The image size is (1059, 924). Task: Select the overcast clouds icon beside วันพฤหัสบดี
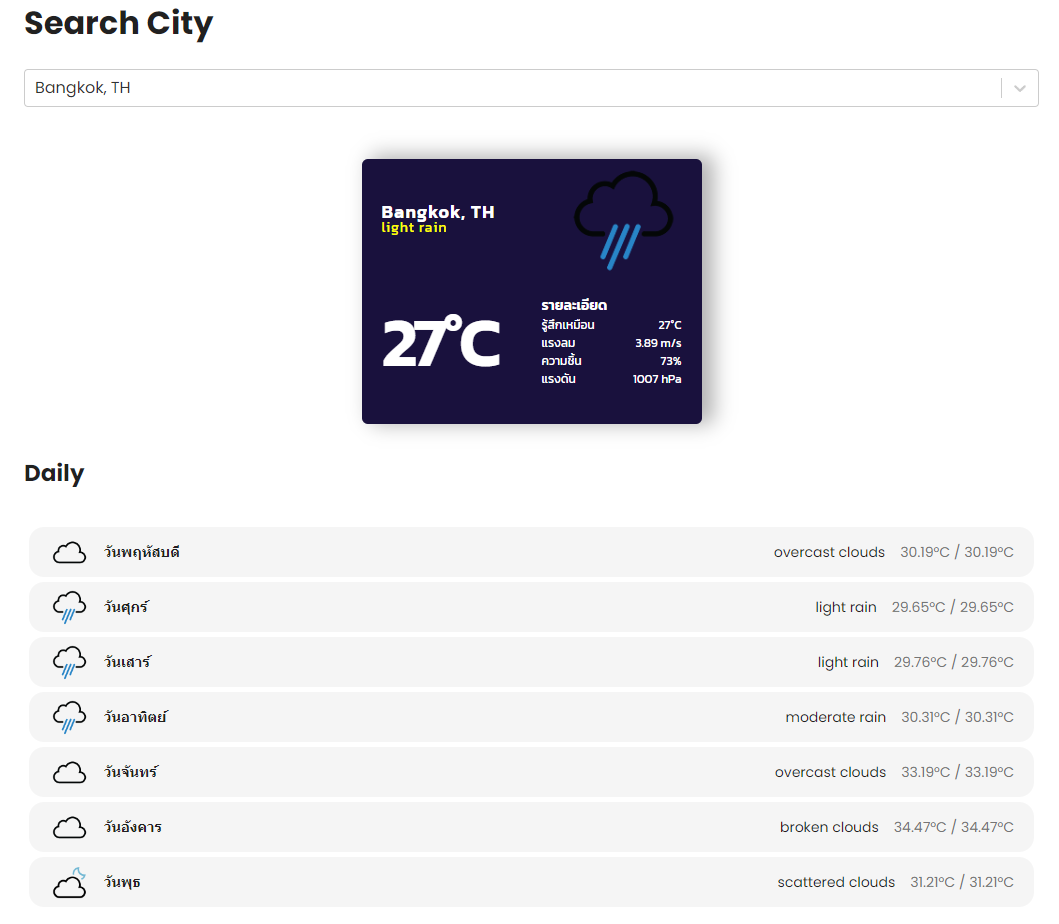coord(69,551)
